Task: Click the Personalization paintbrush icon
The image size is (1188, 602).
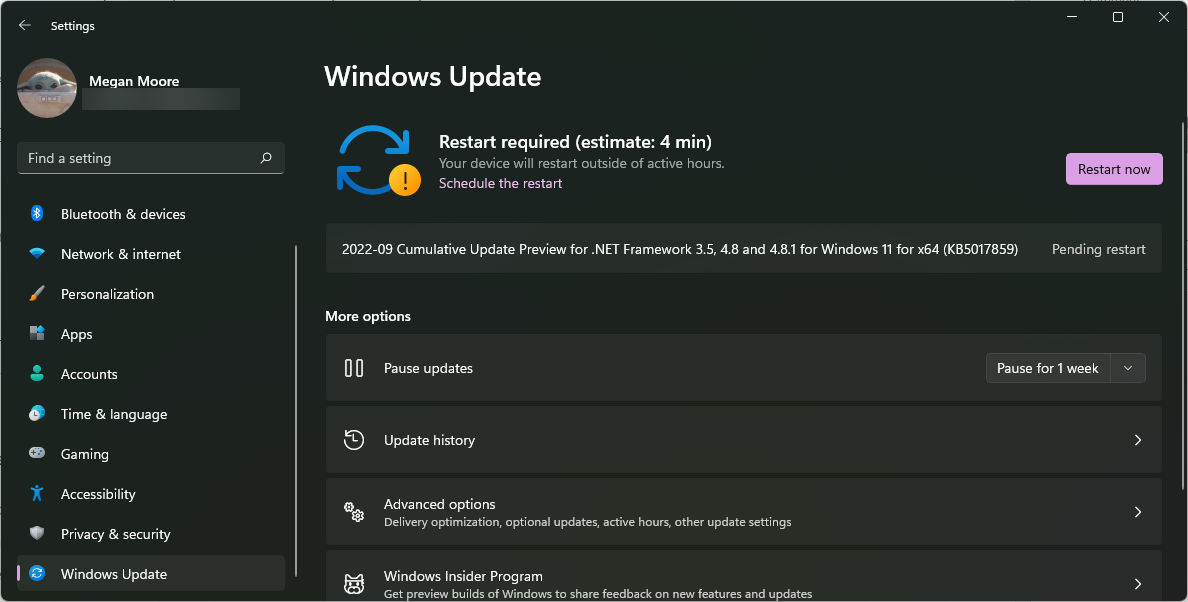Action: (36, 294)
